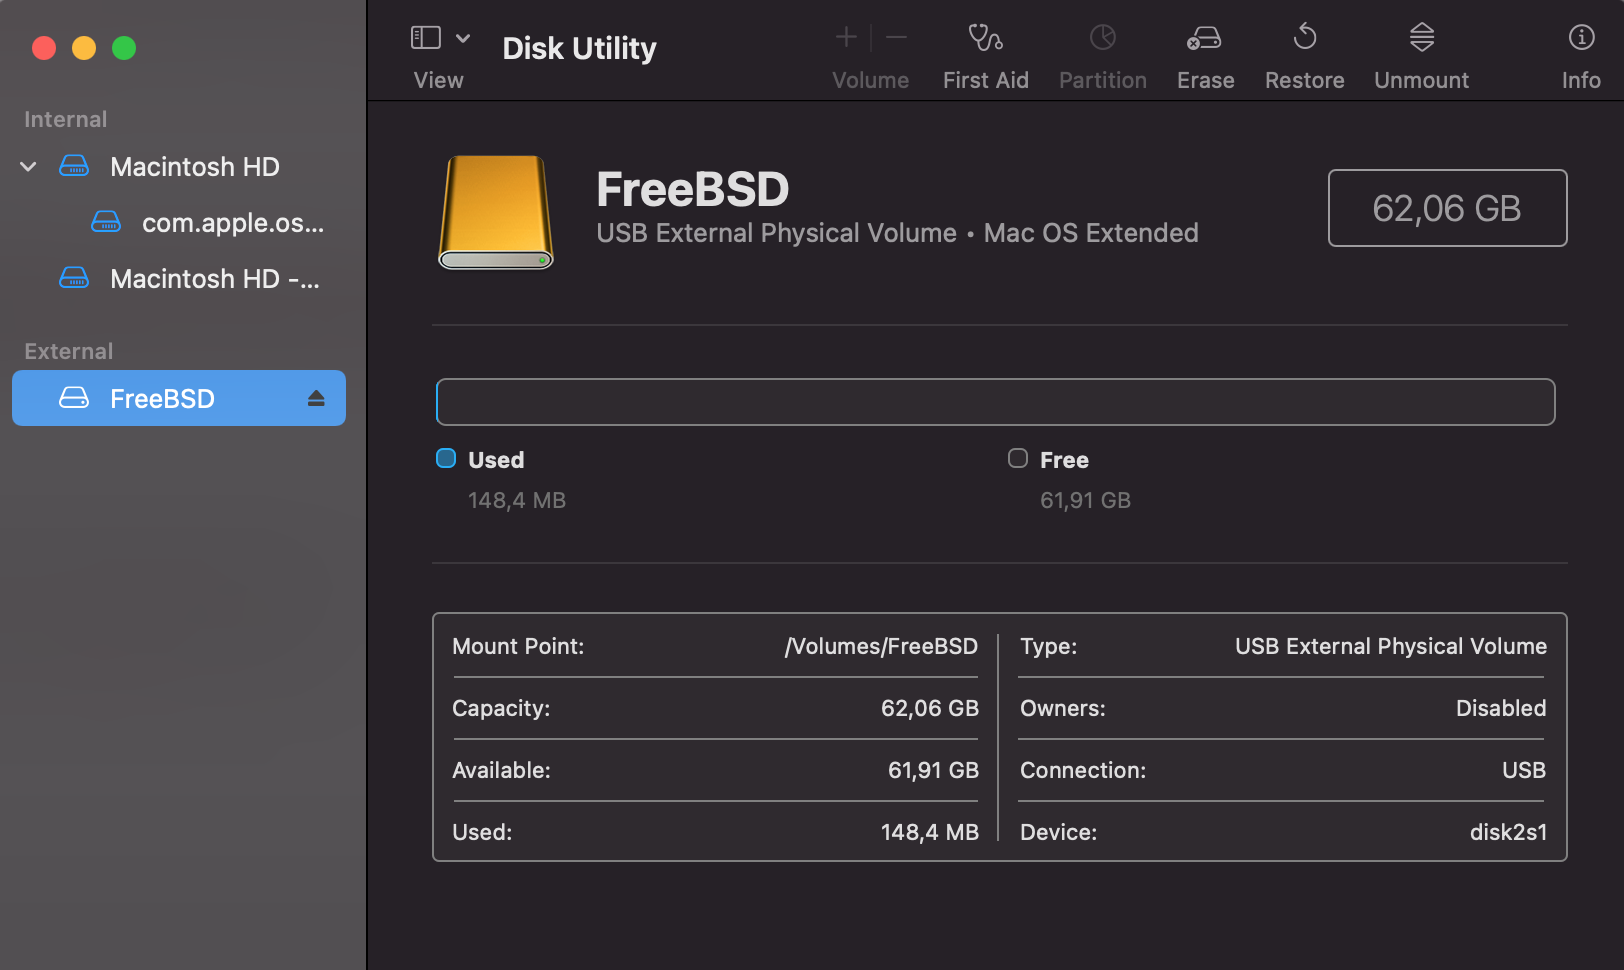Run First Aid stethoscope icon
The image size is (1624, 970).
pyautogui.click(x=986, y=38)
